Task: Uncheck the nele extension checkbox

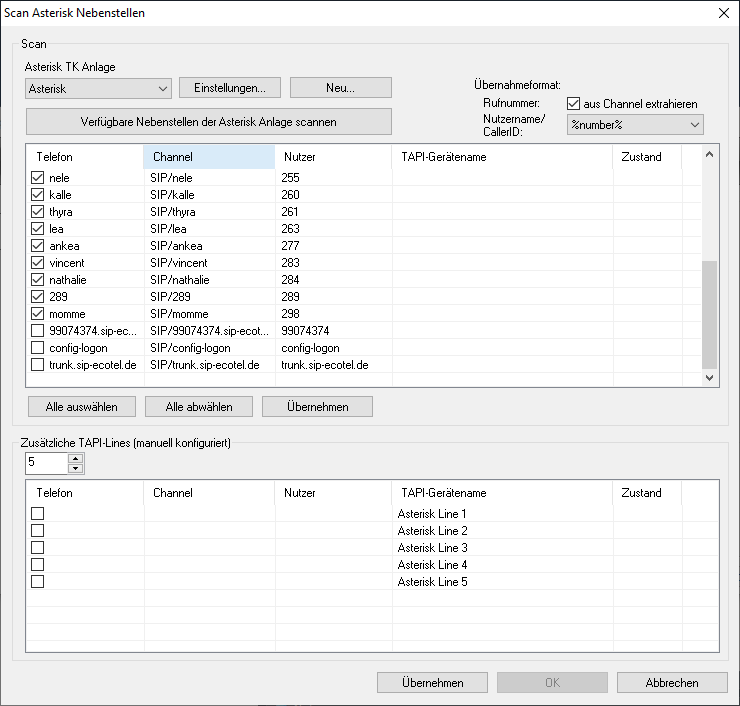Action: point(38,178)
